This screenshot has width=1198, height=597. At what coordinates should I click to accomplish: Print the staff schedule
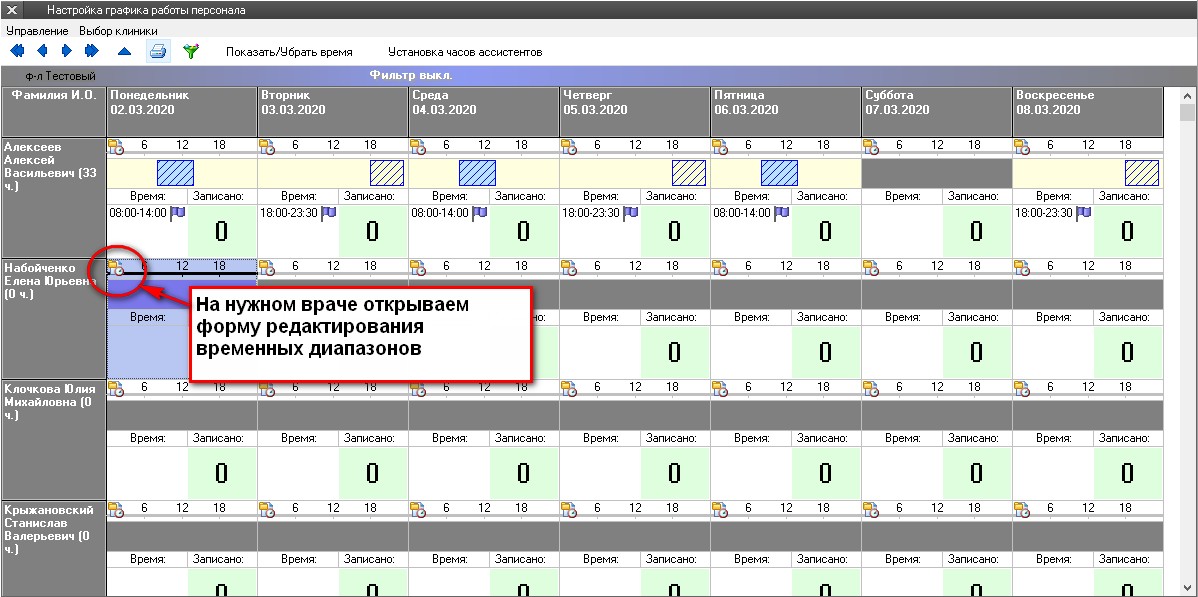(x=158, y=51)
